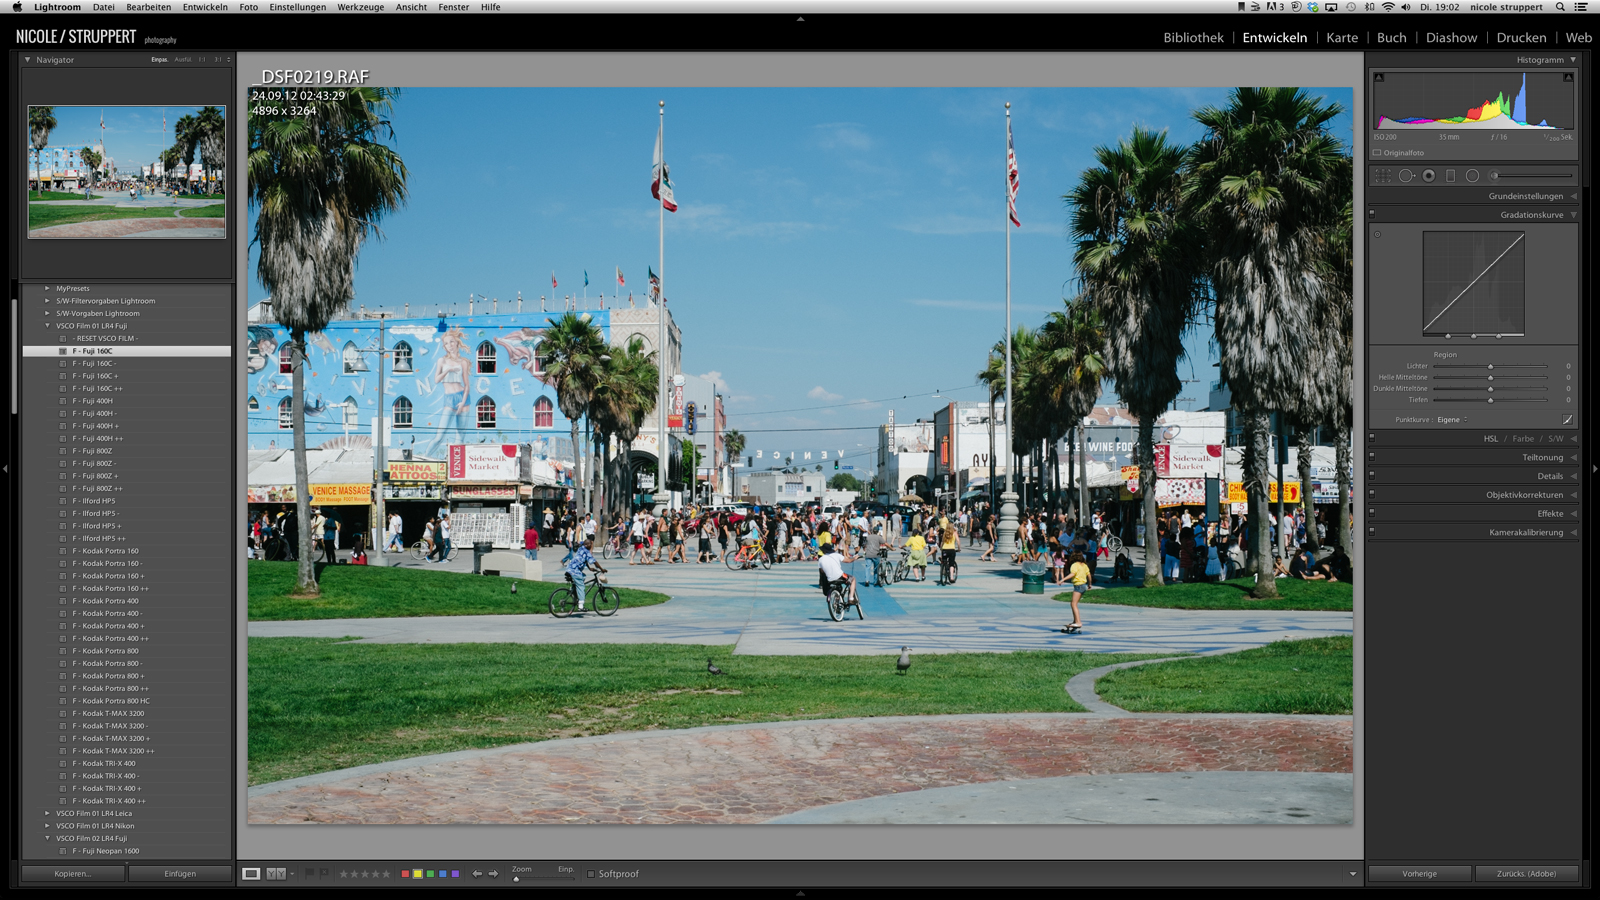
Task: Go to previous photo arrow
Action: [477, 874]
